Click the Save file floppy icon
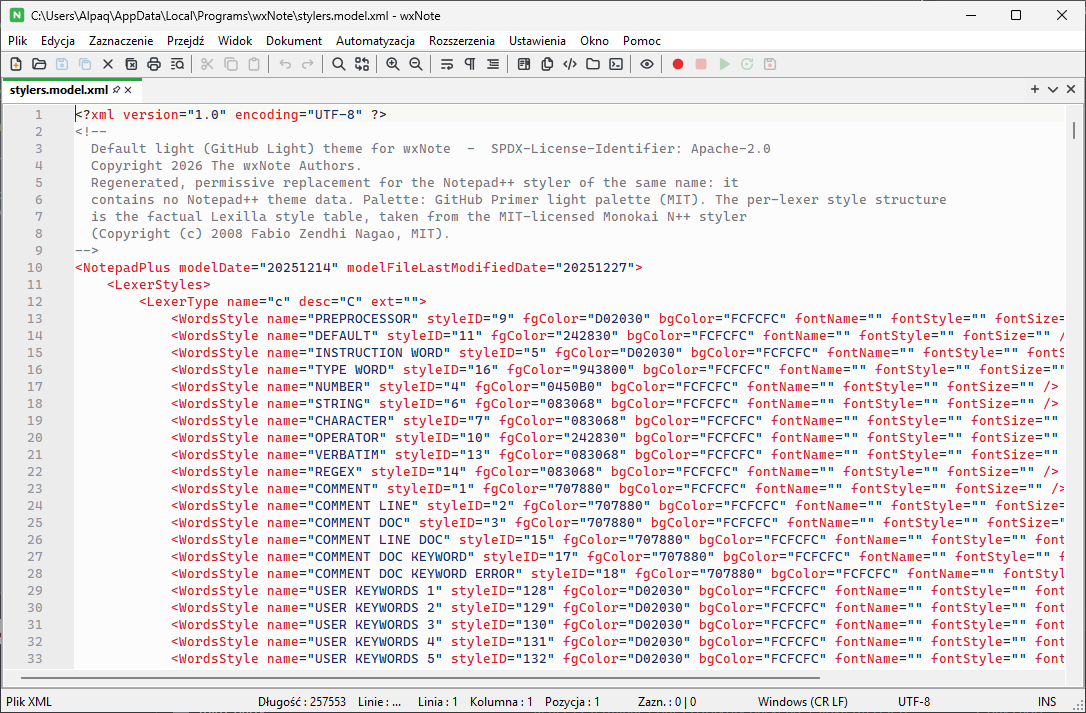The image size is (1086, 713). click(x=62, y=64)
